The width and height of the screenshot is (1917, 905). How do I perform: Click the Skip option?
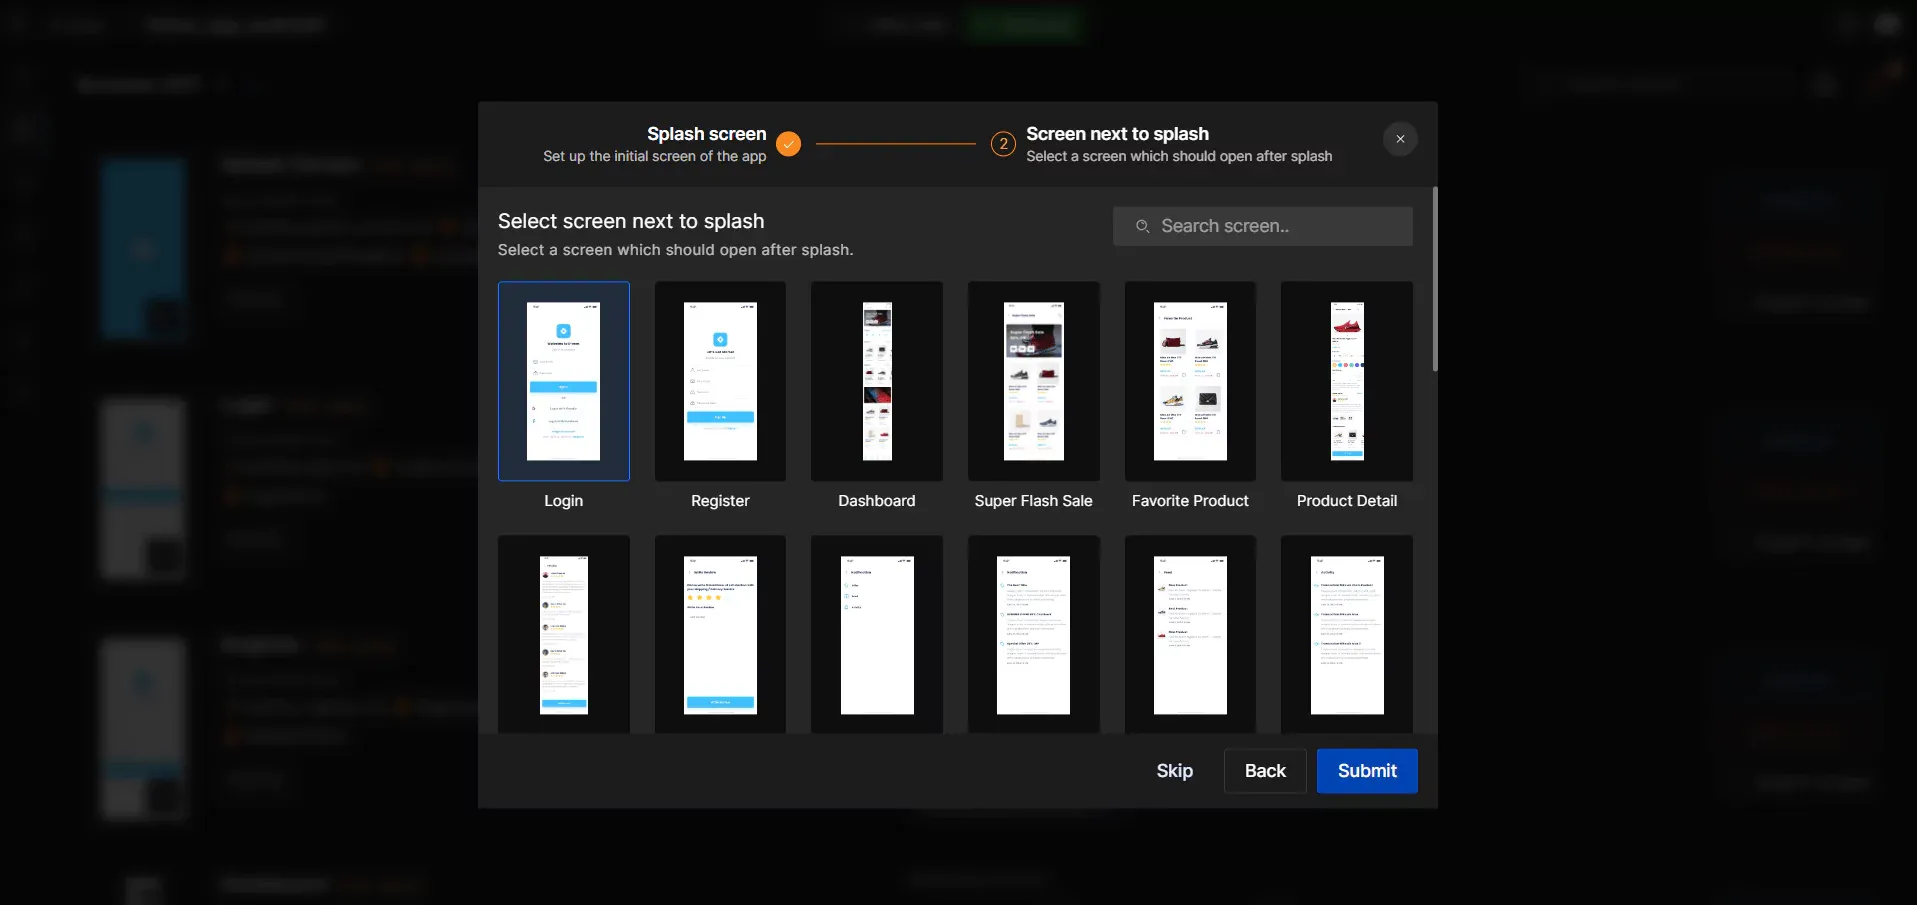pos(1174,771)
